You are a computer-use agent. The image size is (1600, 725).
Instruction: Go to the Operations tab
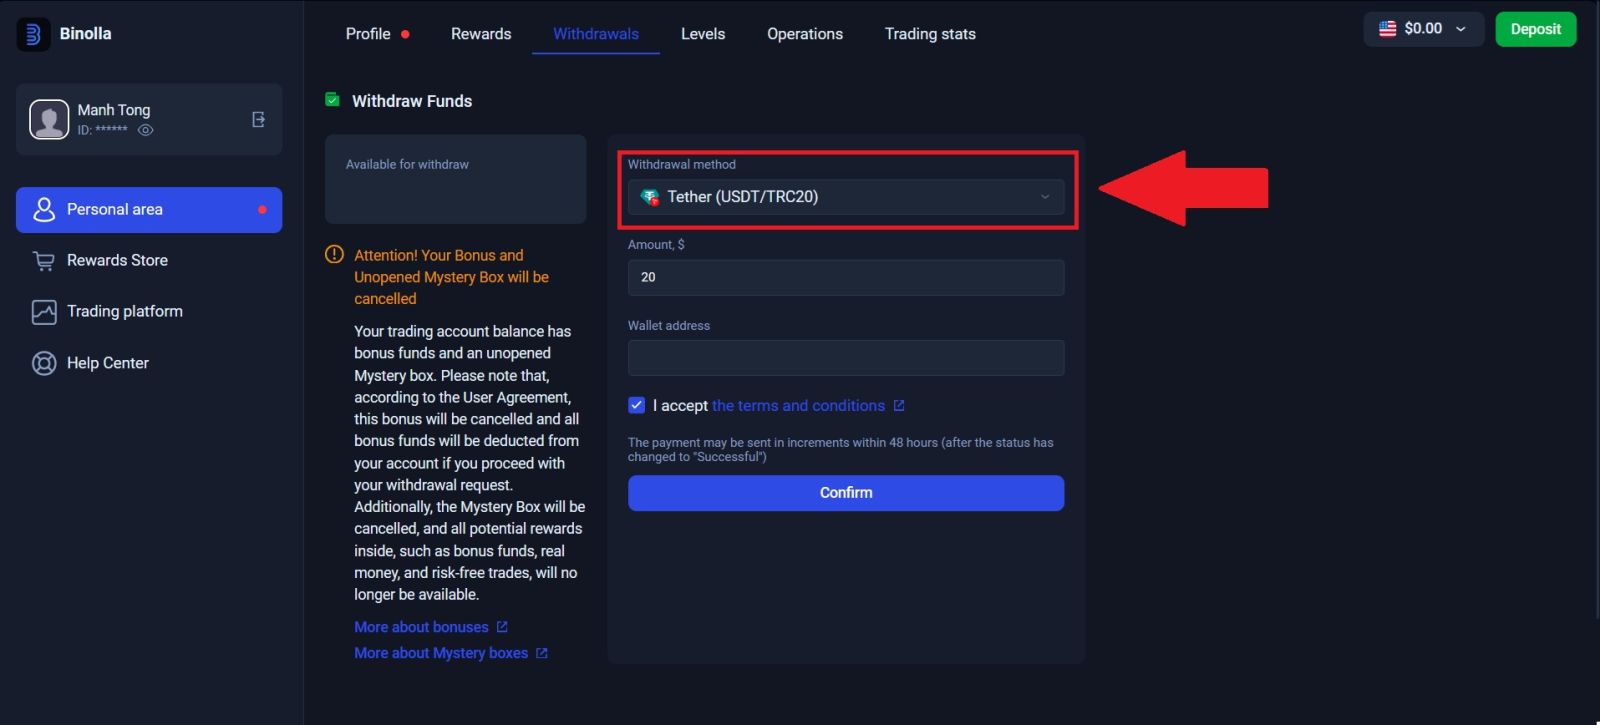pyautogui.click(x=804, y=34)
